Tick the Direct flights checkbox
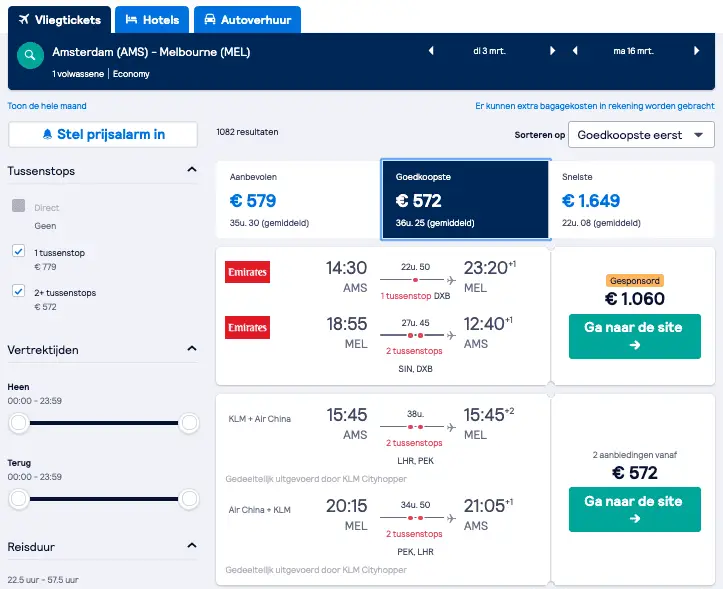The image size is (723, 589). click(x=18, y=205)
